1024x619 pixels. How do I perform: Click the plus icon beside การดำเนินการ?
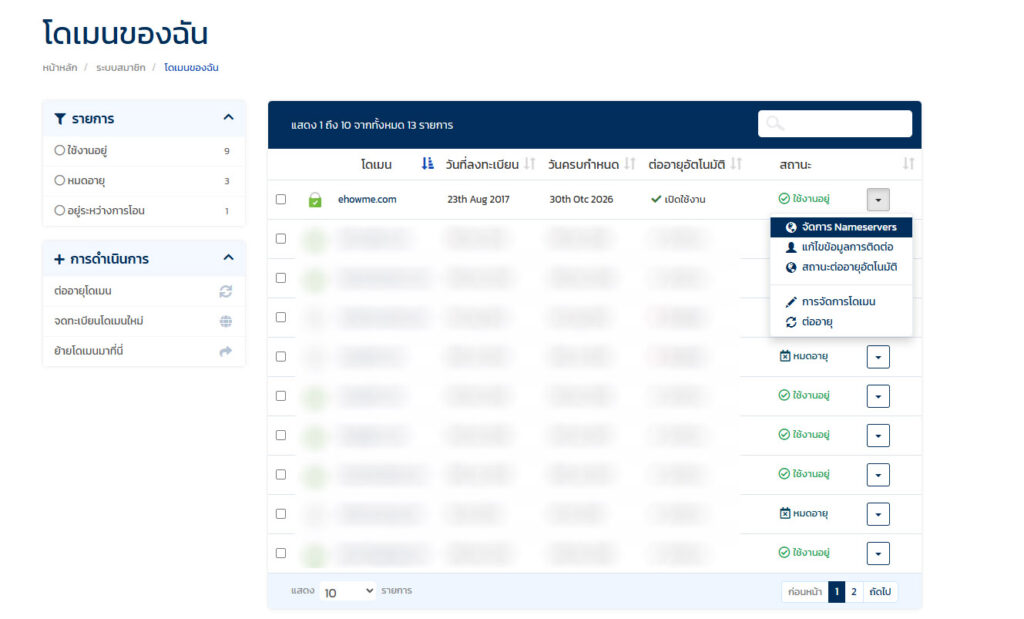coord(59,259)
